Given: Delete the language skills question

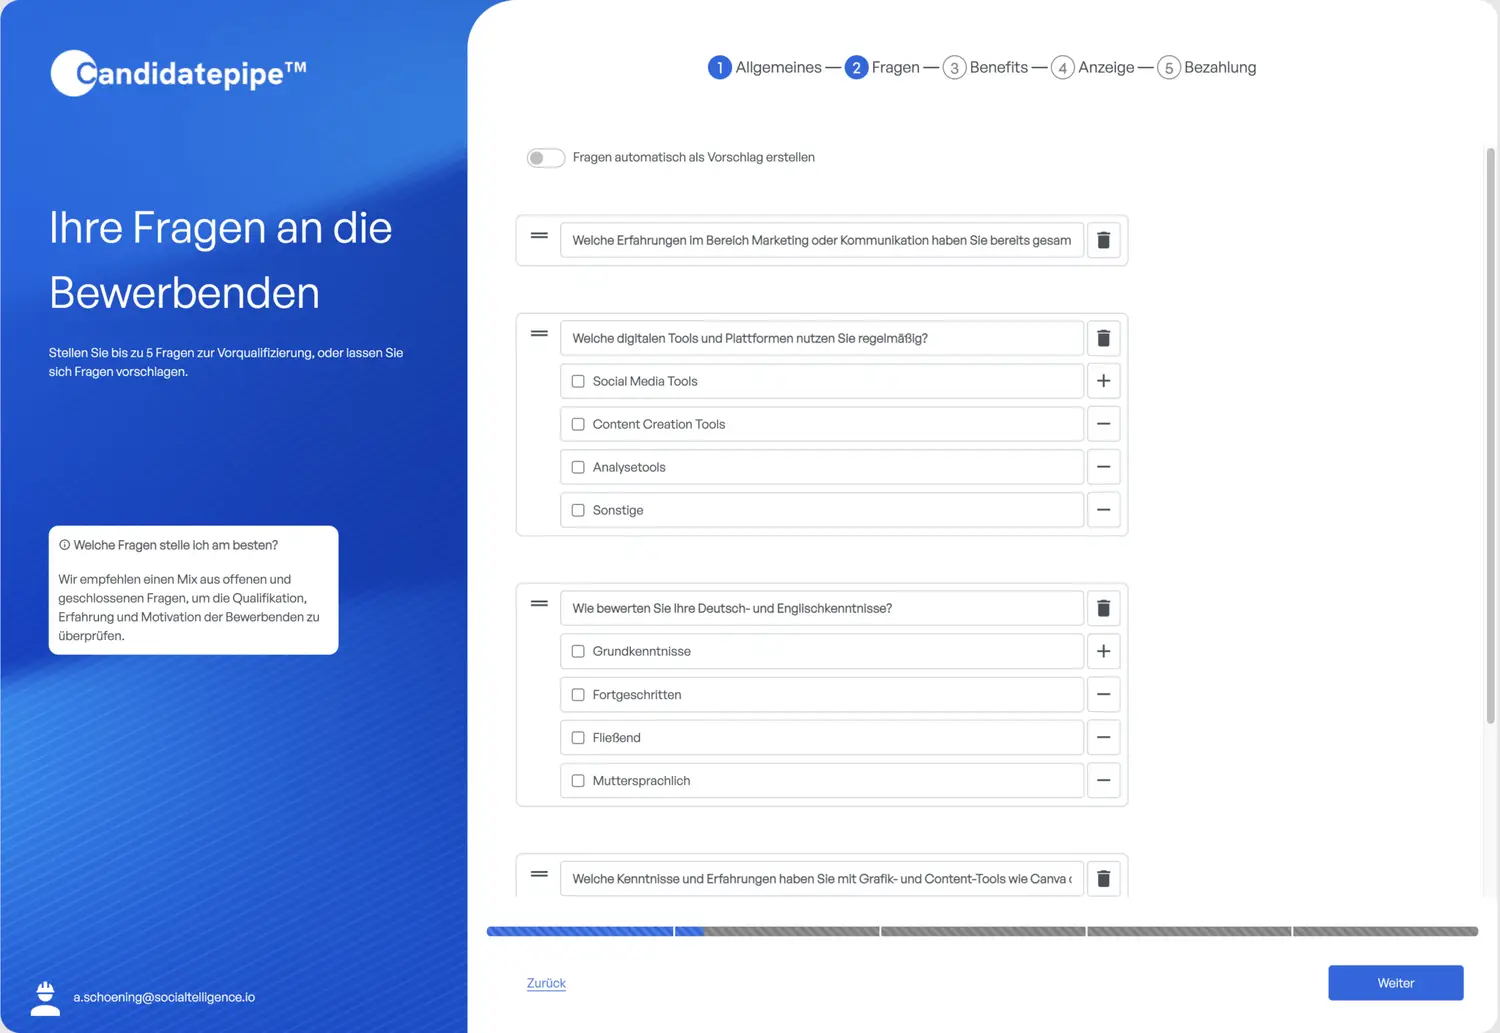Looking at the screenshot, I should (1103, 608).
